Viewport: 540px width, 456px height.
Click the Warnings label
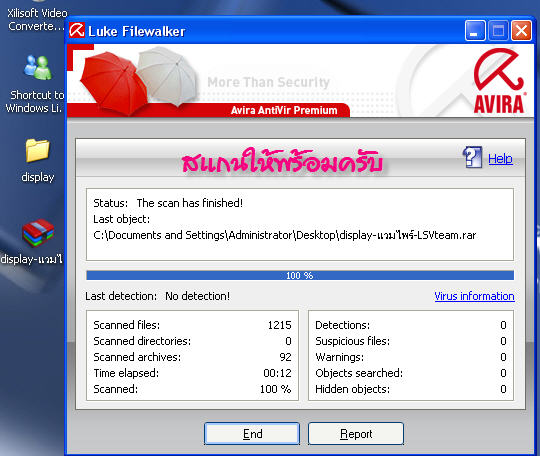[339, 357]
